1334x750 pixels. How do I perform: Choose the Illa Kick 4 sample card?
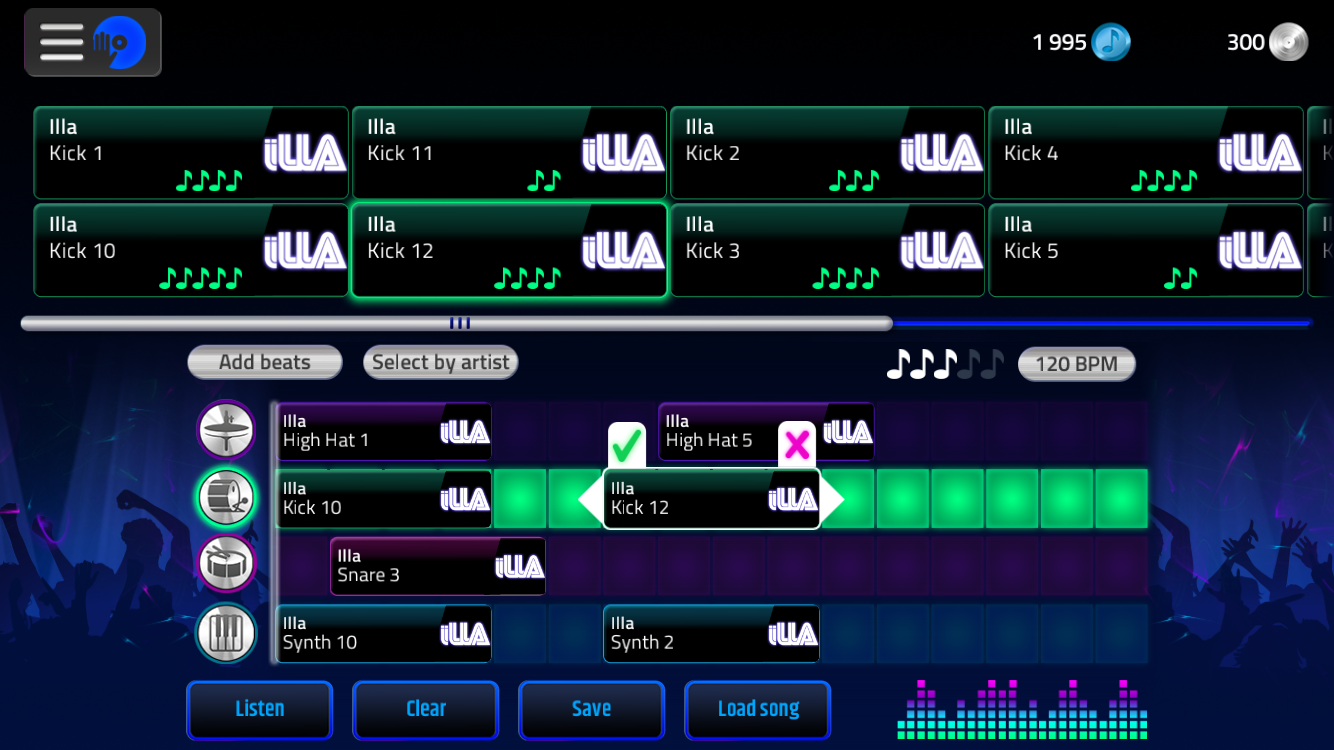[x=1146, y=153]
